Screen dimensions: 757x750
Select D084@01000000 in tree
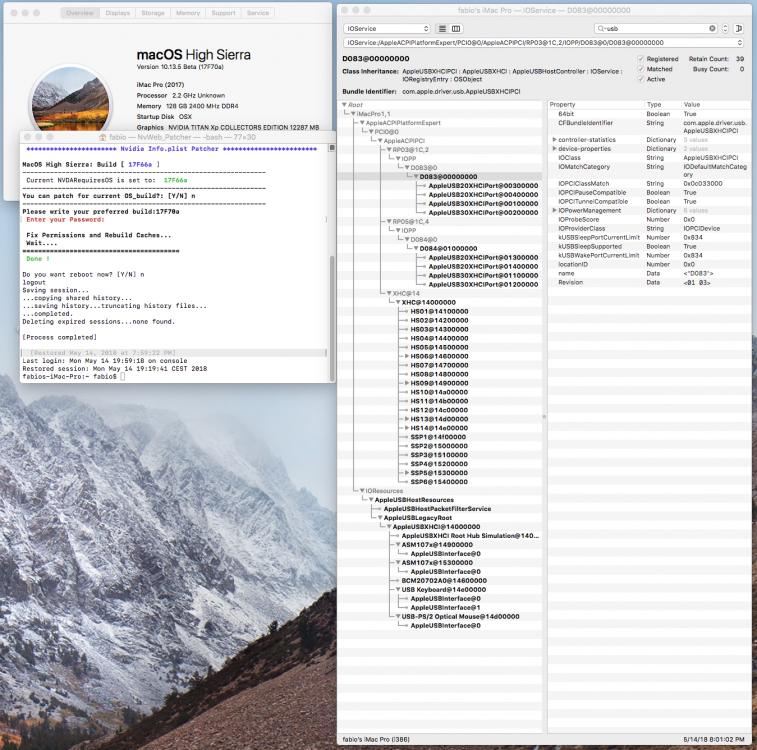(x=449, y=249)
